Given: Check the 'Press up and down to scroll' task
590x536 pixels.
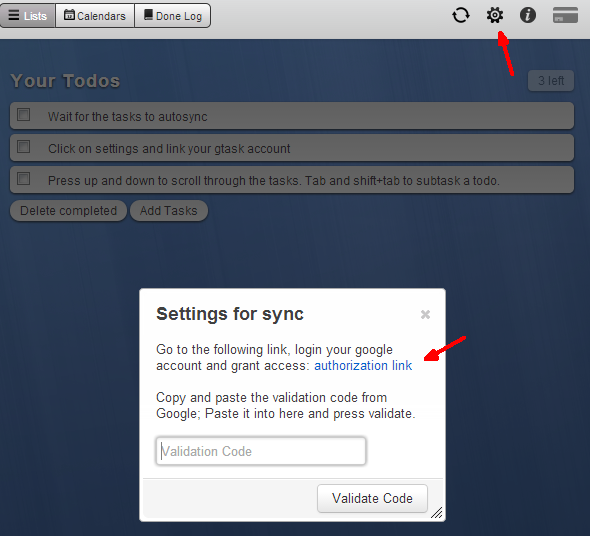Looking at the screenshot, I should 24,178.
